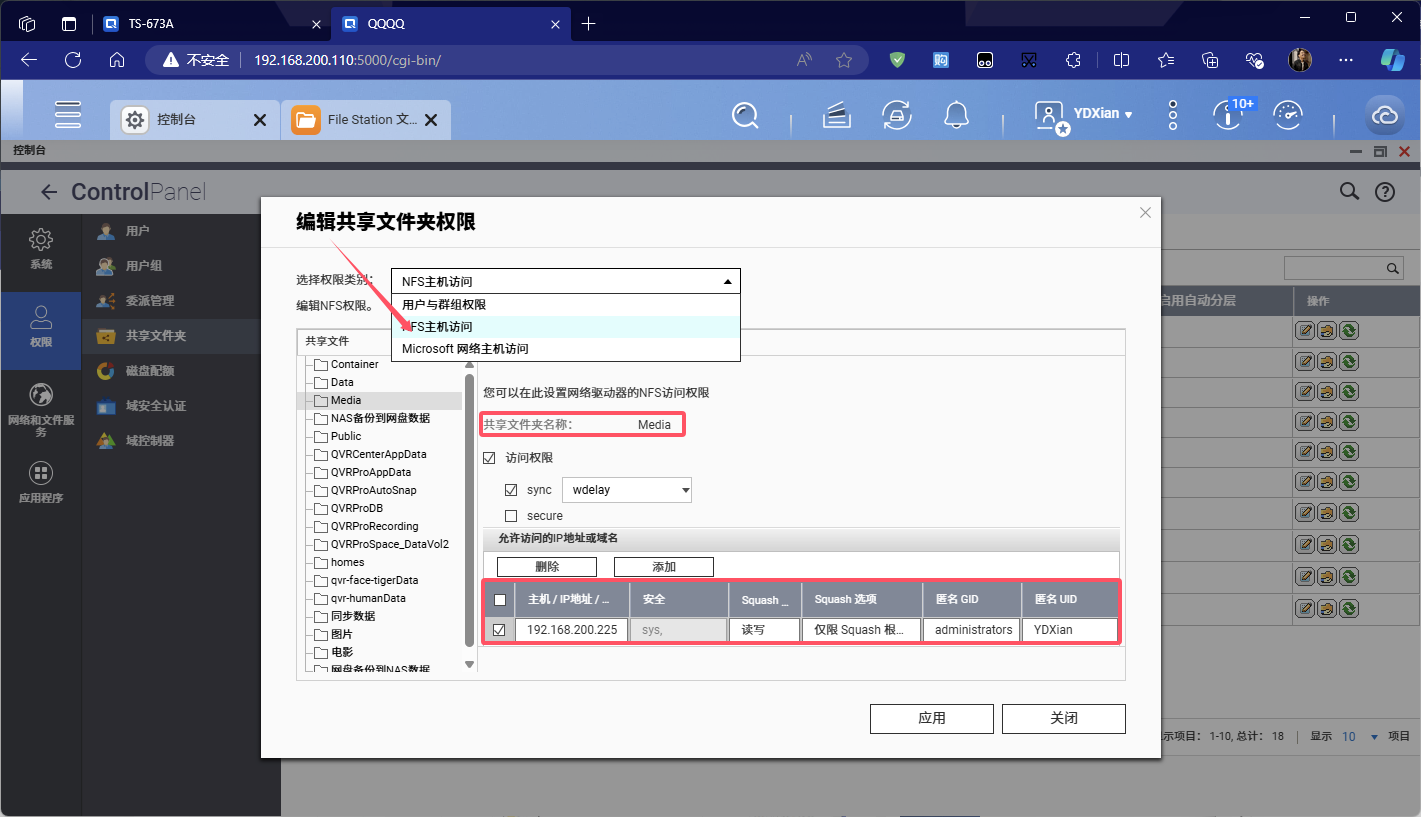1421x817 pixels.
Task: Open event notifications bell icon
Action: tap(957, 115)
